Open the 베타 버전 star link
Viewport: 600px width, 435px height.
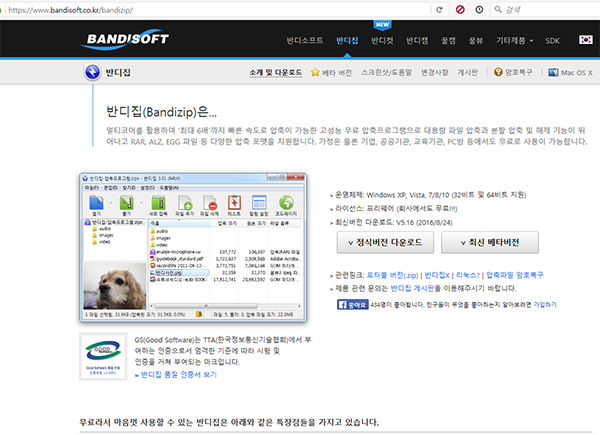(x=331, y=72)
